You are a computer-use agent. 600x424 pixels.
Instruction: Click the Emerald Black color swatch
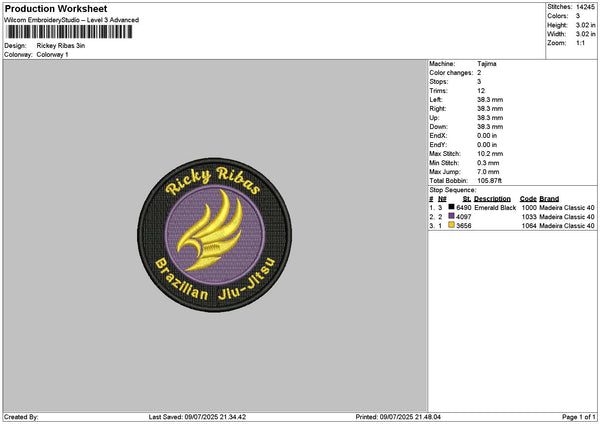pyautogui.click(x=451, y=207)
